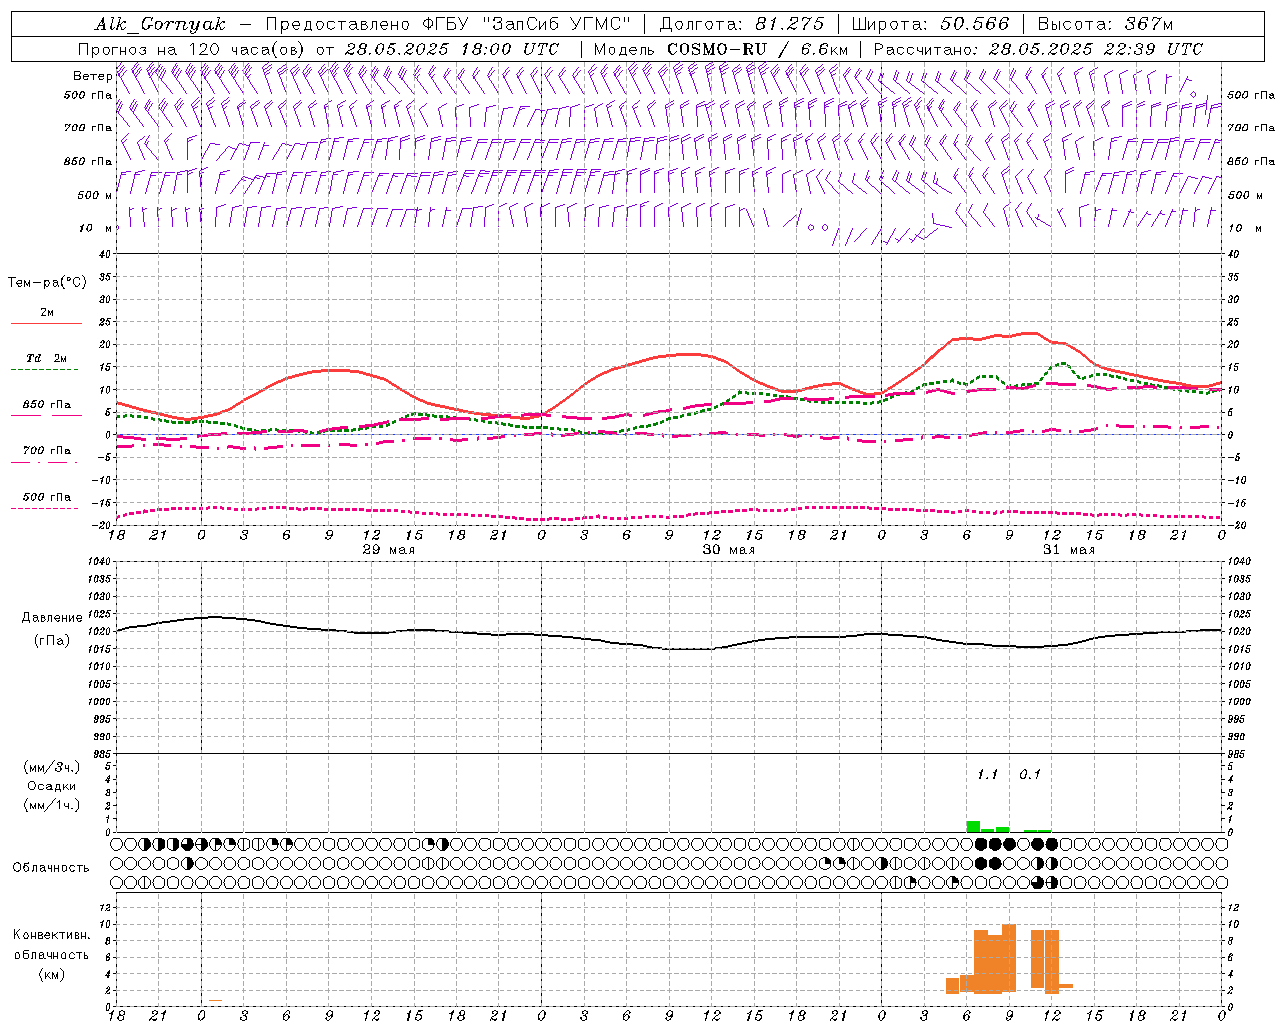The width and height of the screenshot is (1280, 1024).
Task: Click the 29 мая date label
Action: [388, 550]
